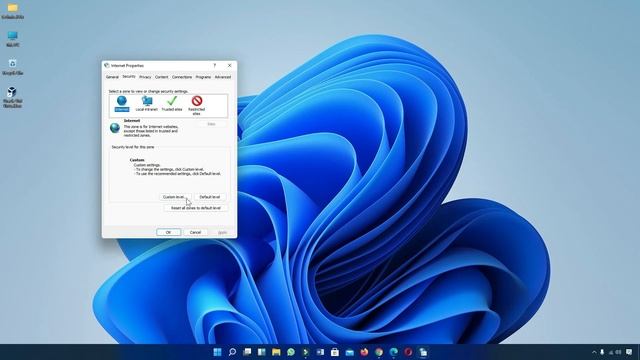
Task: Open Task View from the taskbar
Action: (x=247, y=352)
